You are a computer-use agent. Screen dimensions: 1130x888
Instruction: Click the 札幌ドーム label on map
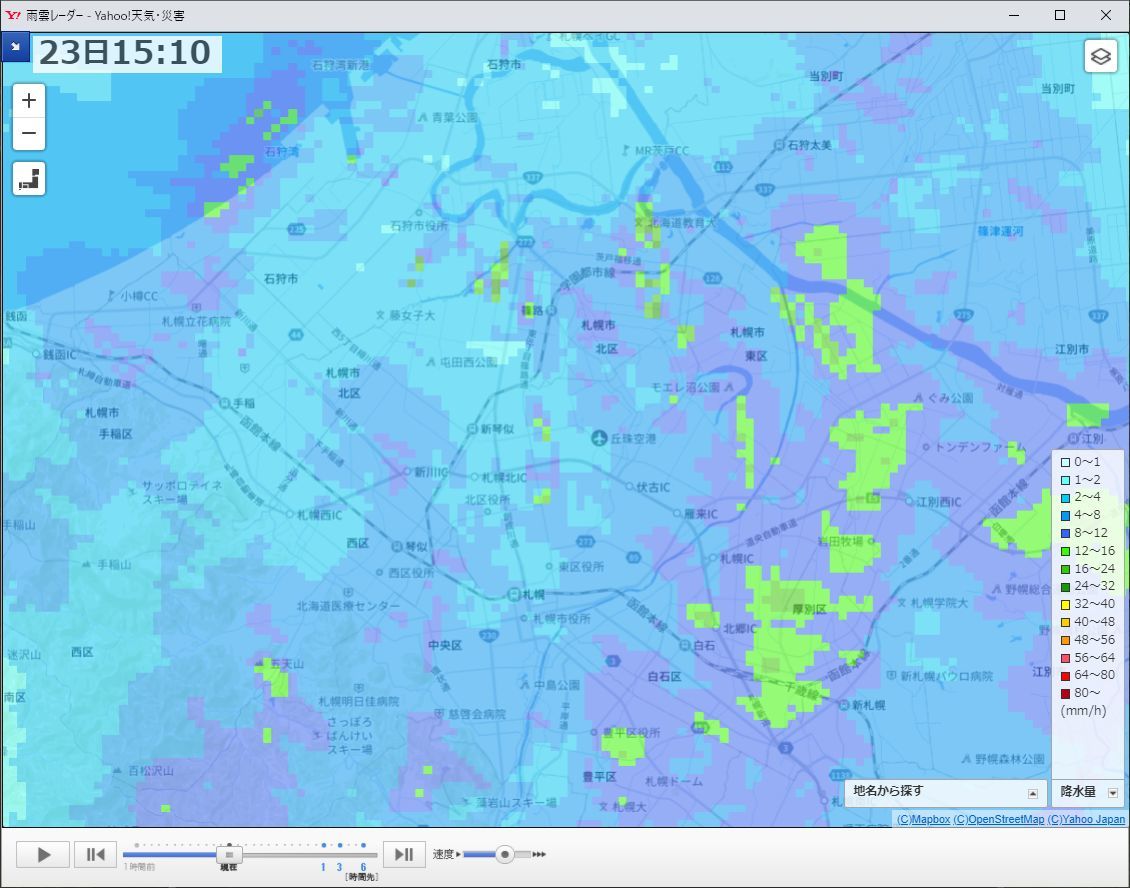click(674, 781)
